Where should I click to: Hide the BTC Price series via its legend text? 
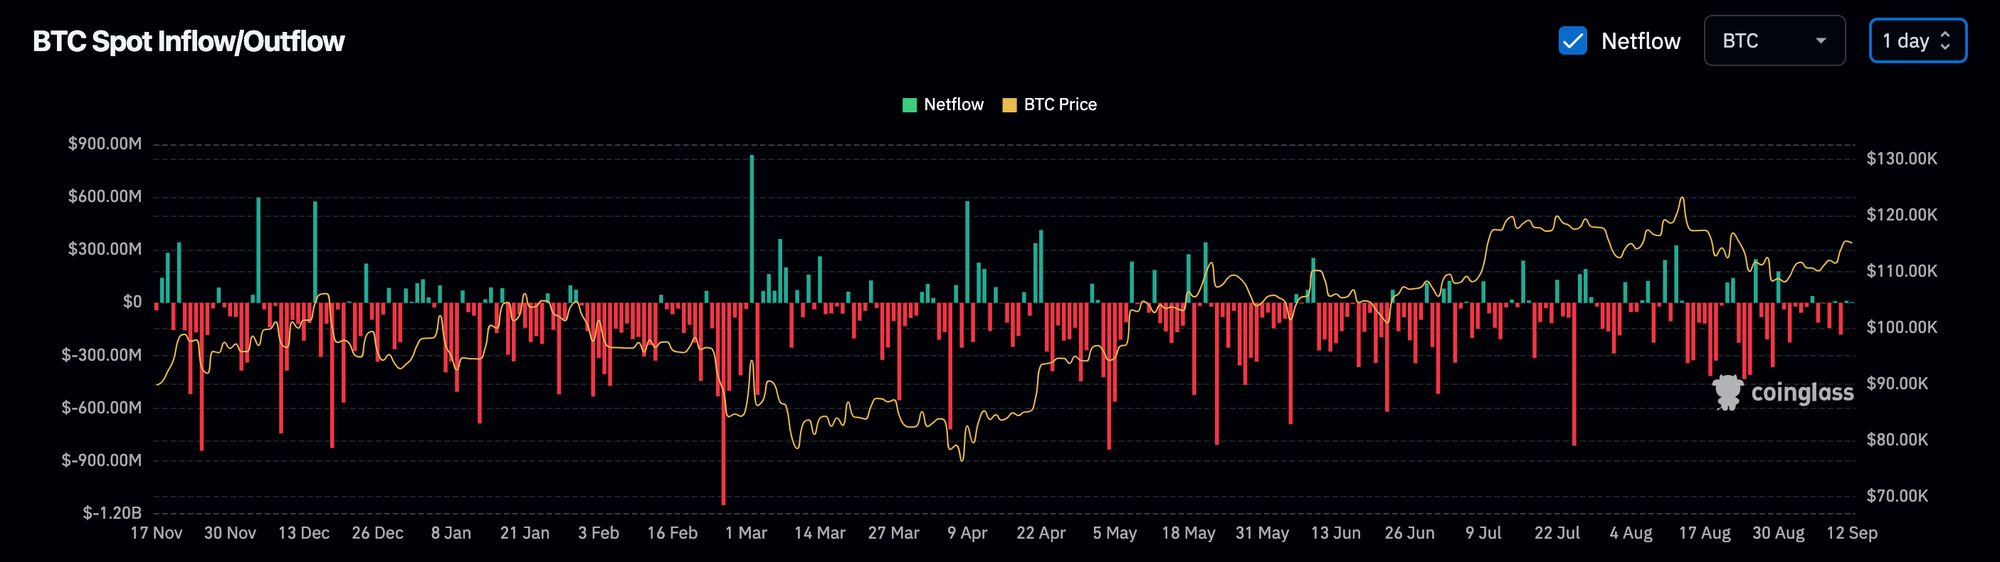(x=1060, y=105)
